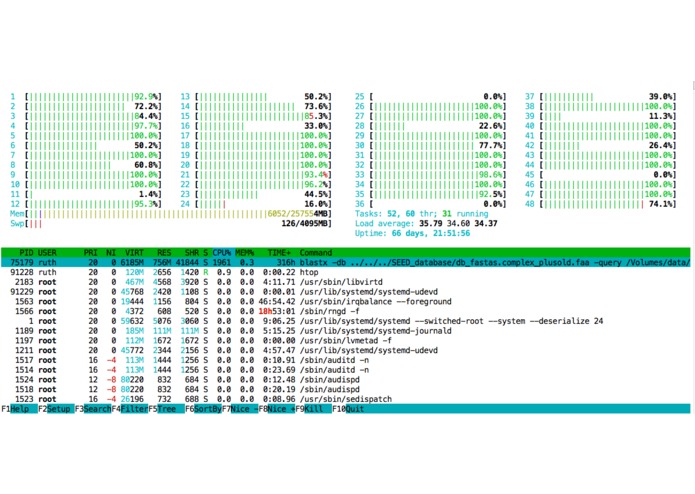
Task: Select the irqbalance --foreground process row
Action: [346, 301]
